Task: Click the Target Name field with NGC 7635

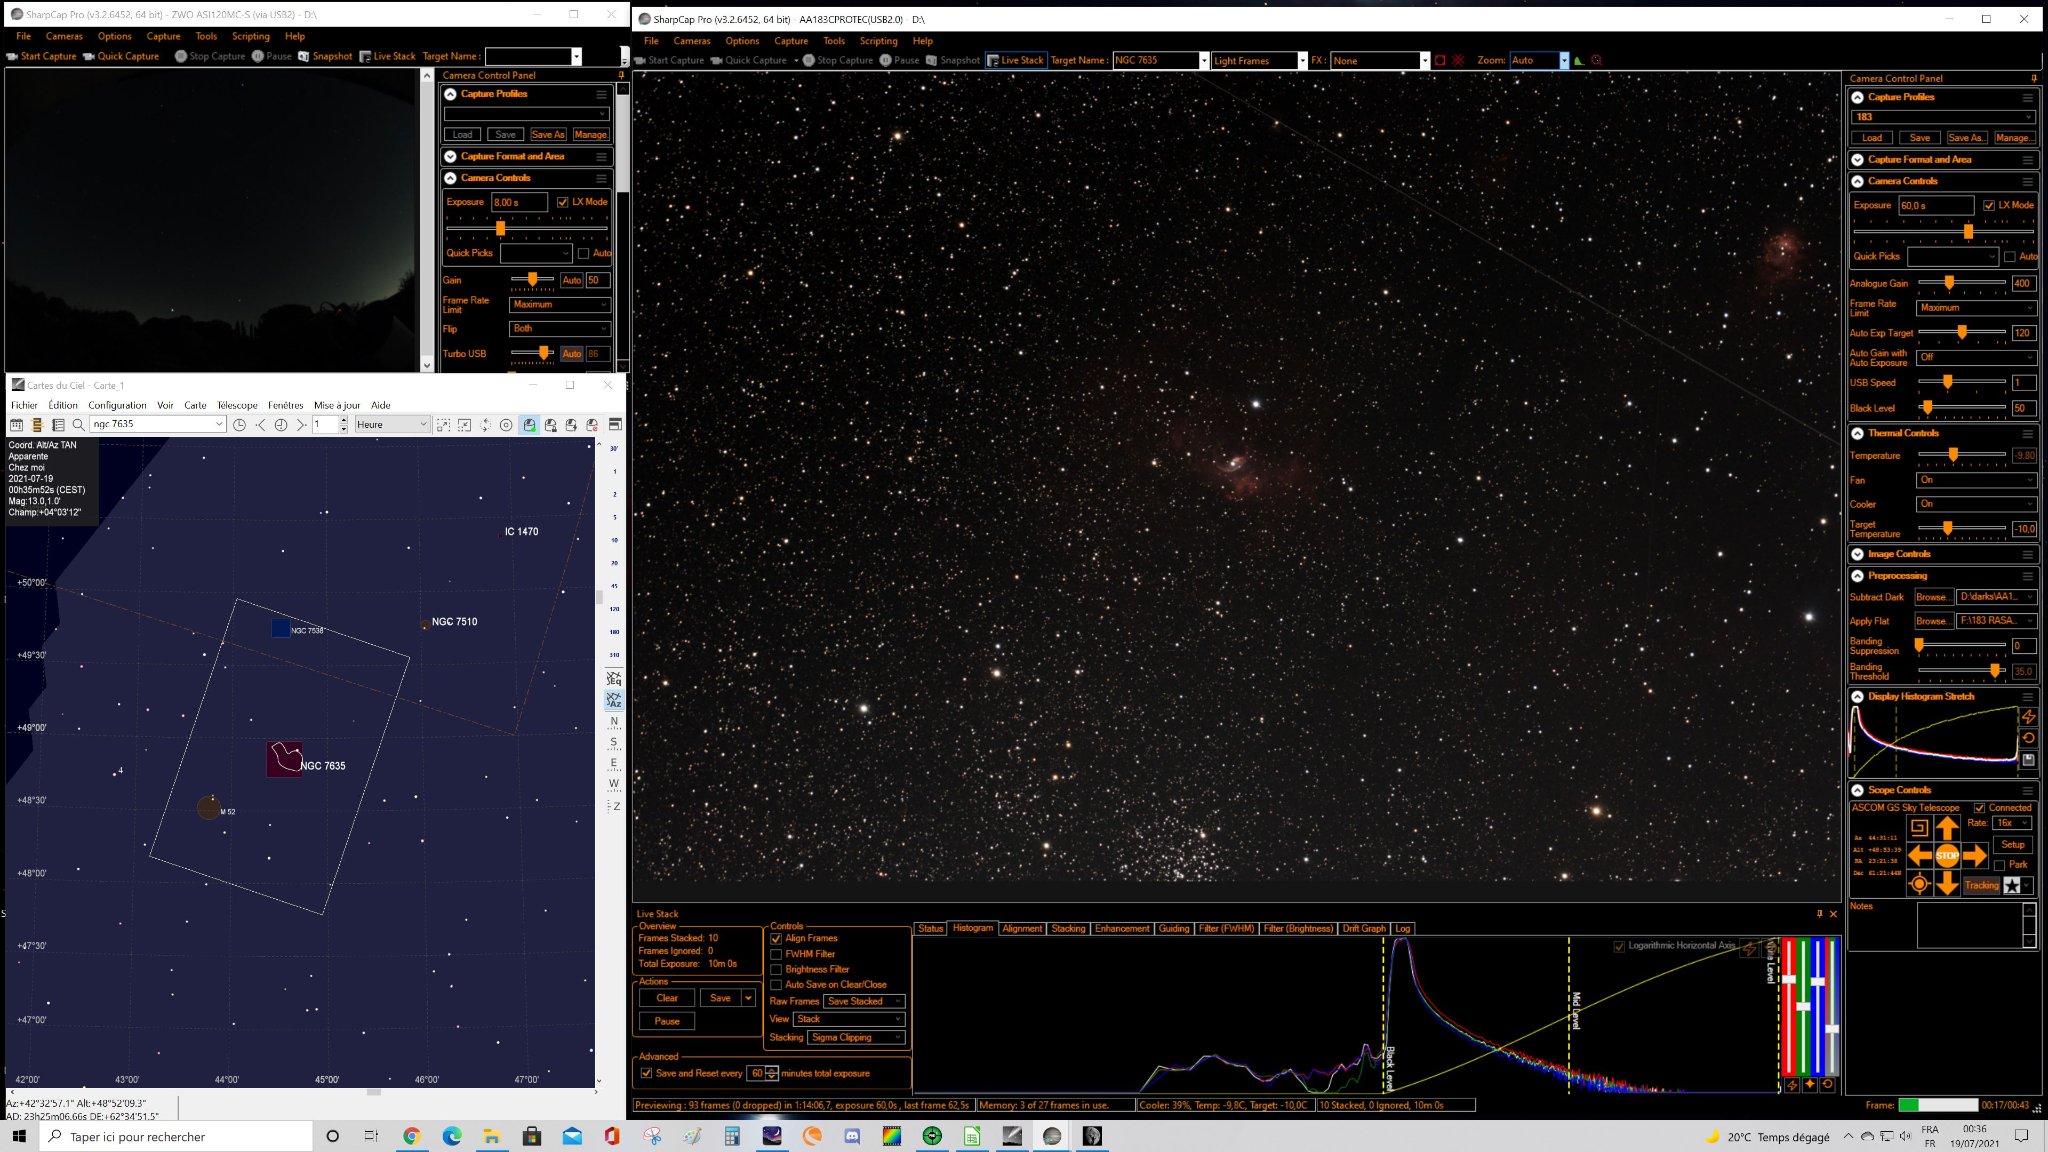Action: tap(1160, 61)
